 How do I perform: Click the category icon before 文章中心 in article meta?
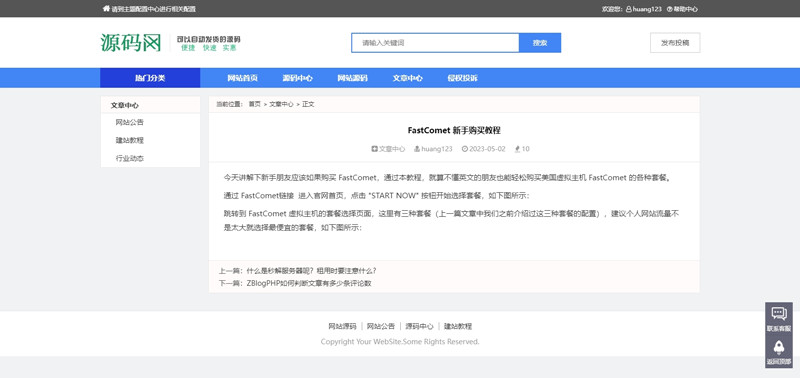(x=374, y=149)
